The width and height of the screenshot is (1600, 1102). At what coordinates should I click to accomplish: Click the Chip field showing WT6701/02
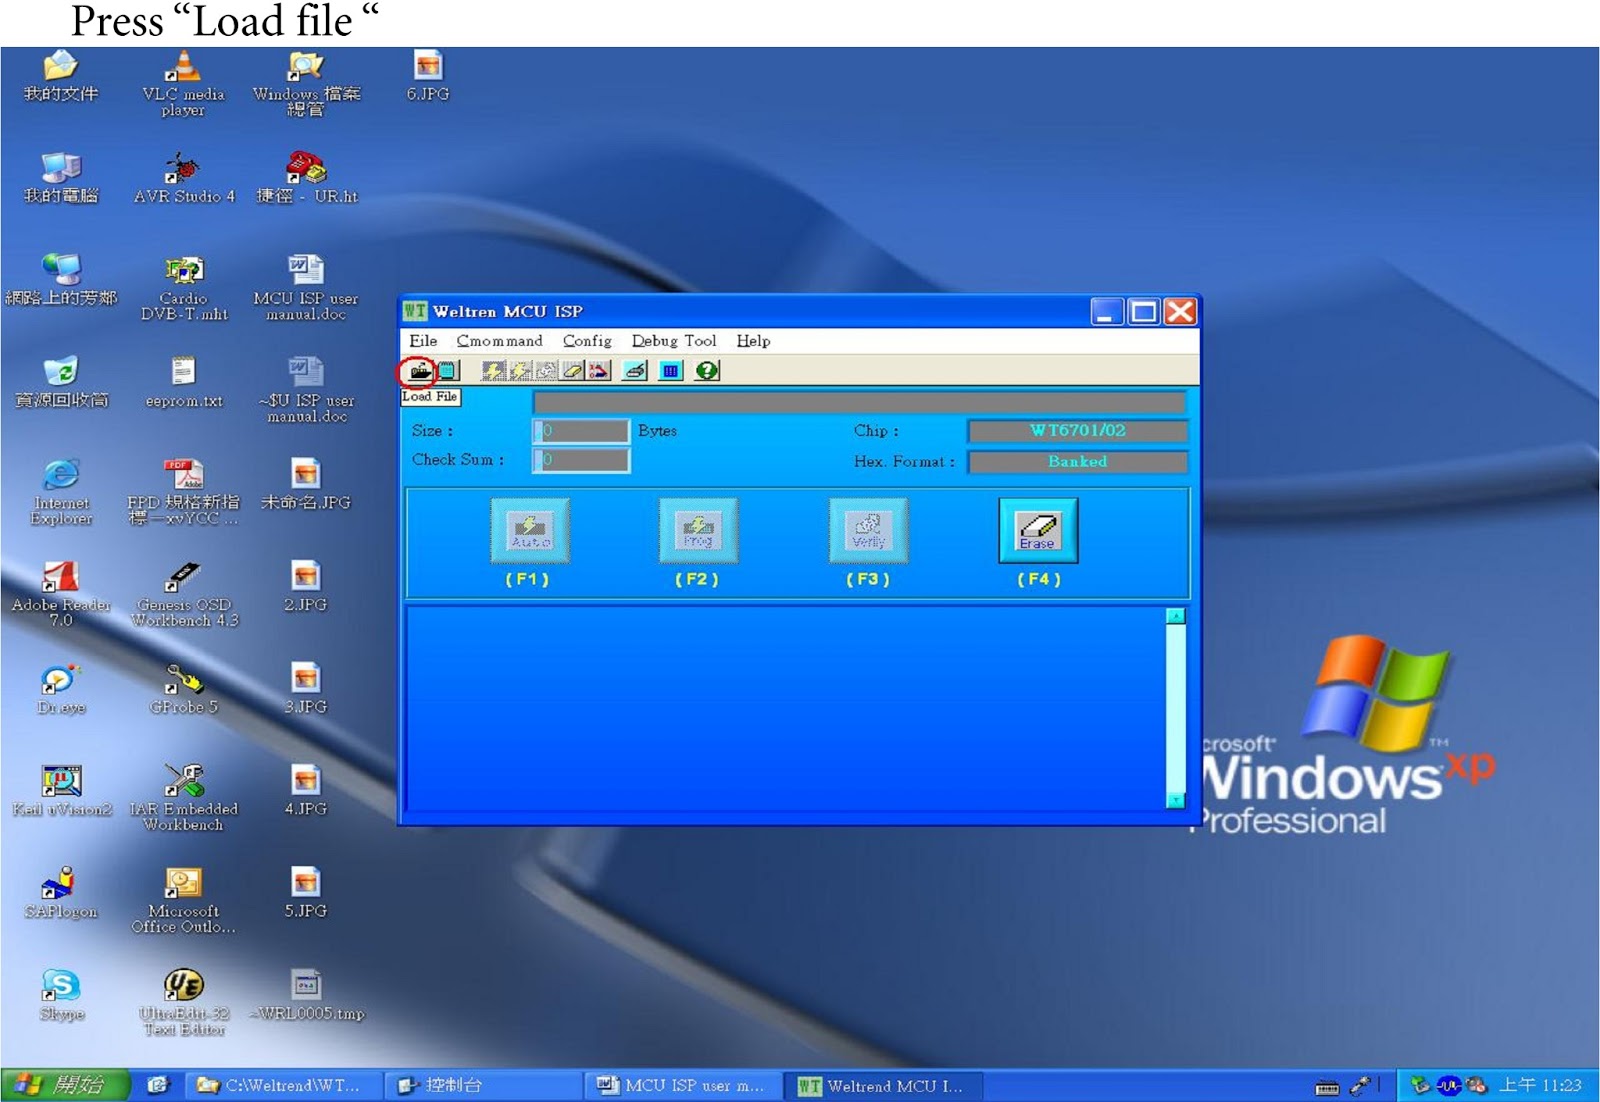pos(1078,431)
